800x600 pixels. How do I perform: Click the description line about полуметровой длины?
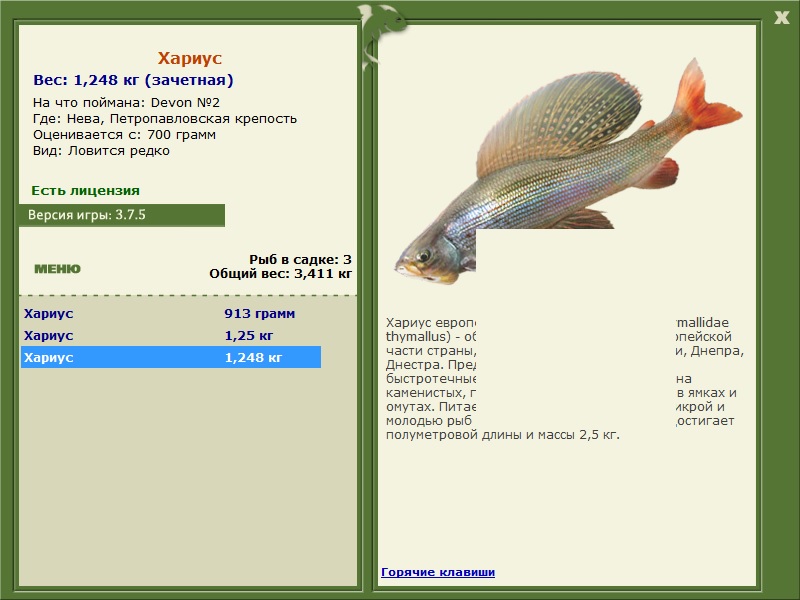pos(503,435)
